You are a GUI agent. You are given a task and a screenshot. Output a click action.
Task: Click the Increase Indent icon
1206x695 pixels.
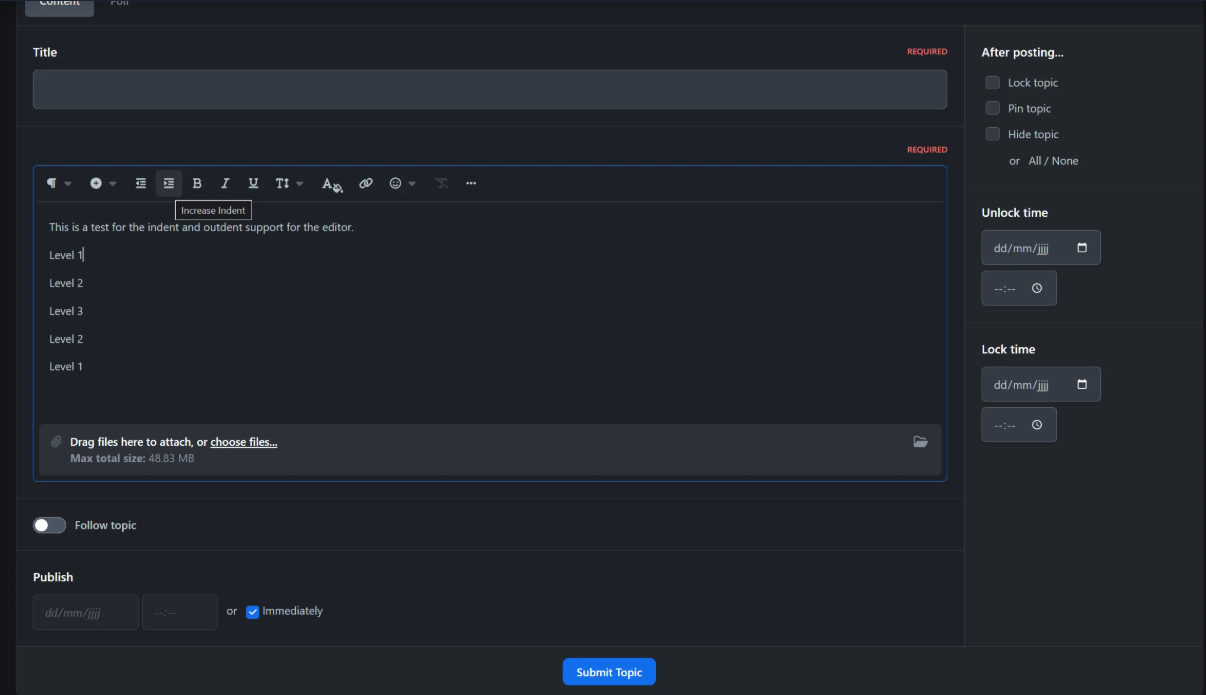click(169, 184)
